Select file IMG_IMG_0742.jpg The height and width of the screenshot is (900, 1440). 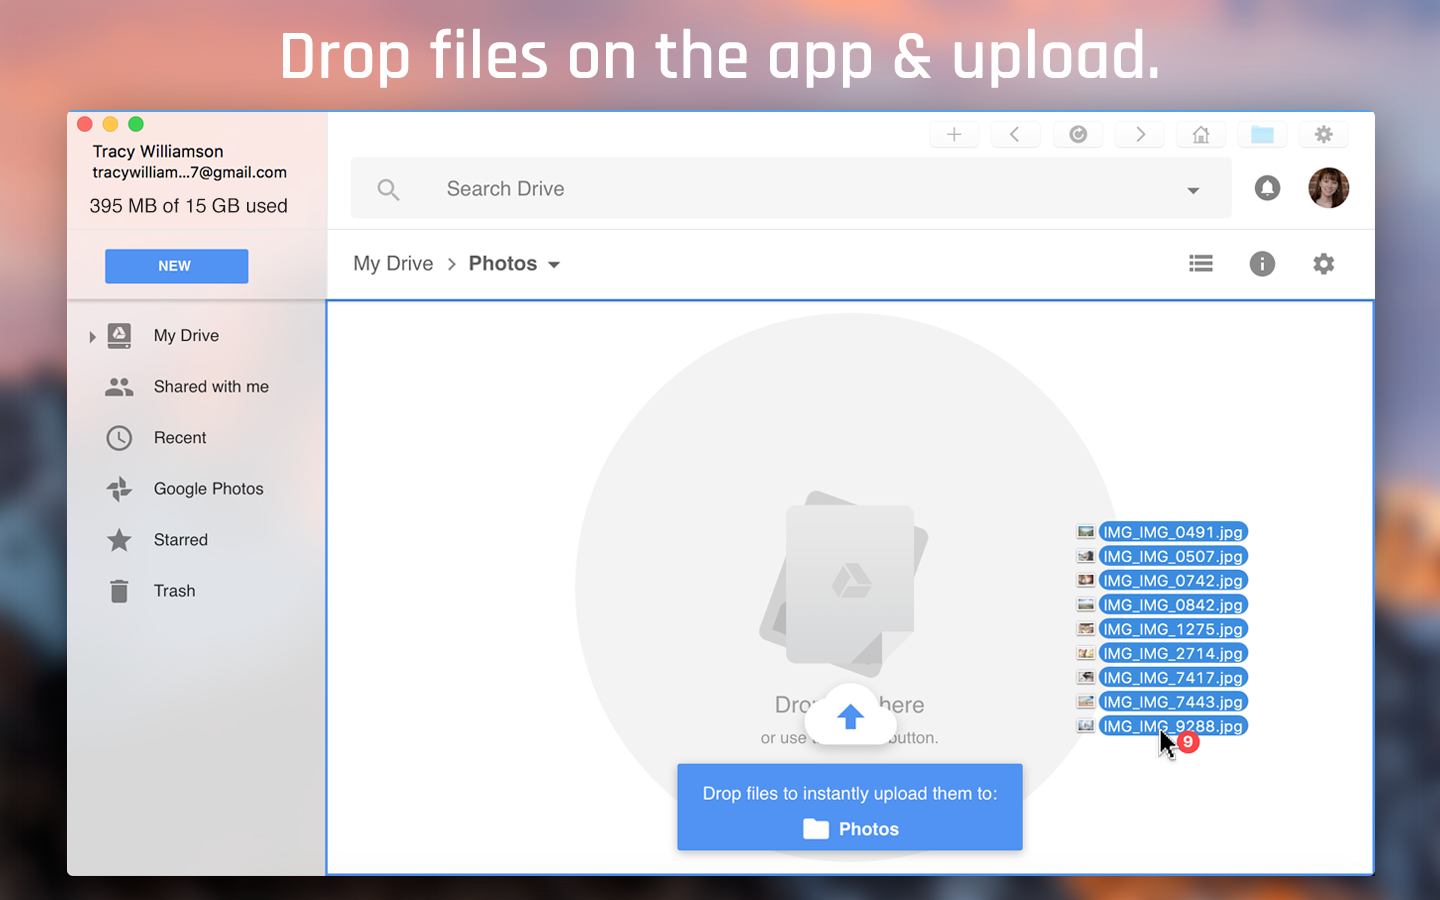point(1173,581)
